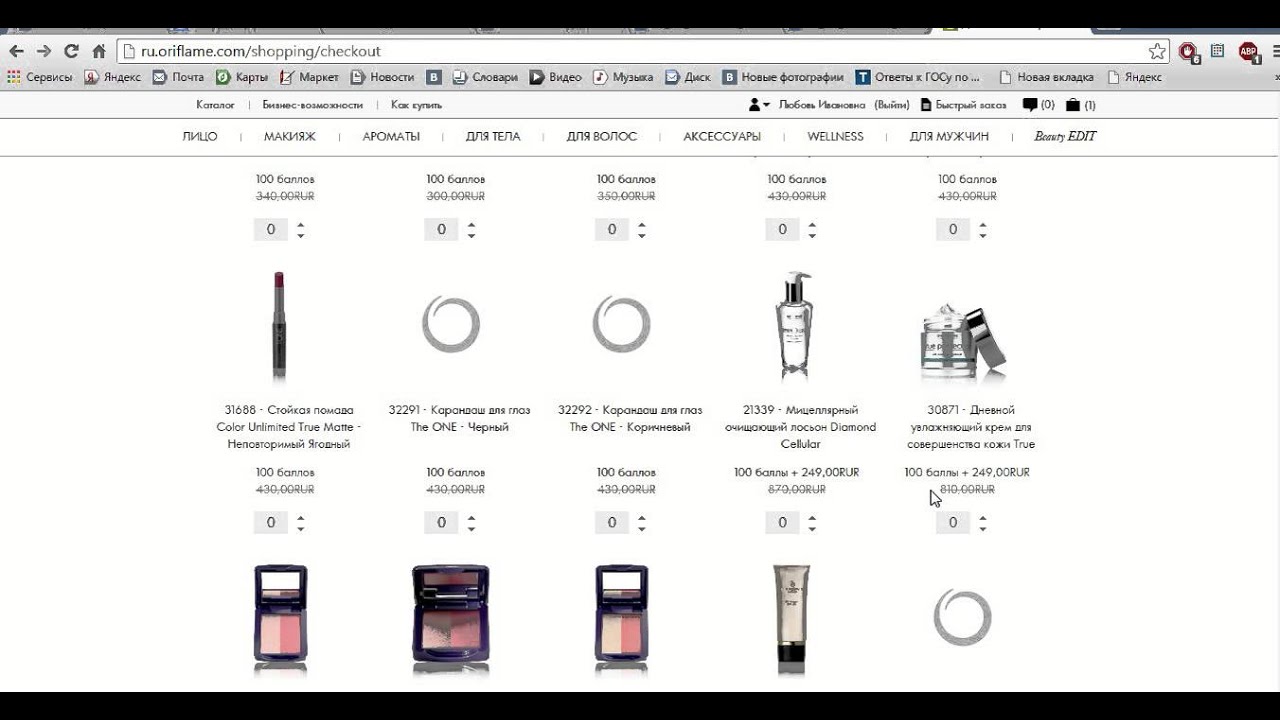
Task: Click the Выйти logout link
Action: click(892, 105)
